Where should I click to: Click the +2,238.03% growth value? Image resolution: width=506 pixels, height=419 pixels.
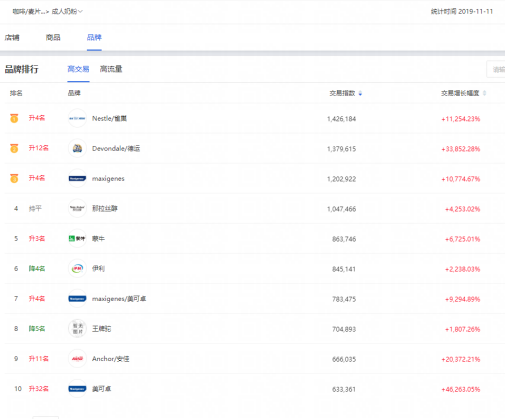(x=463, y=269)
